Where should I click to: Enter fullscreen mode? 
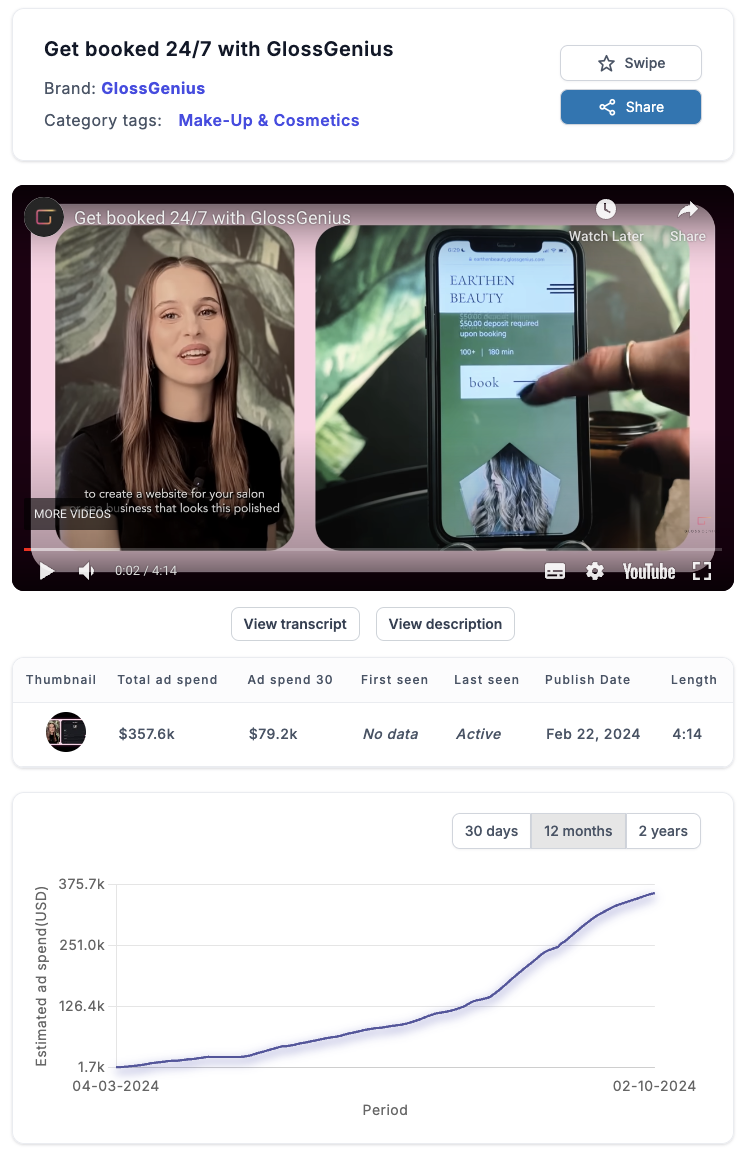(702, 571)
